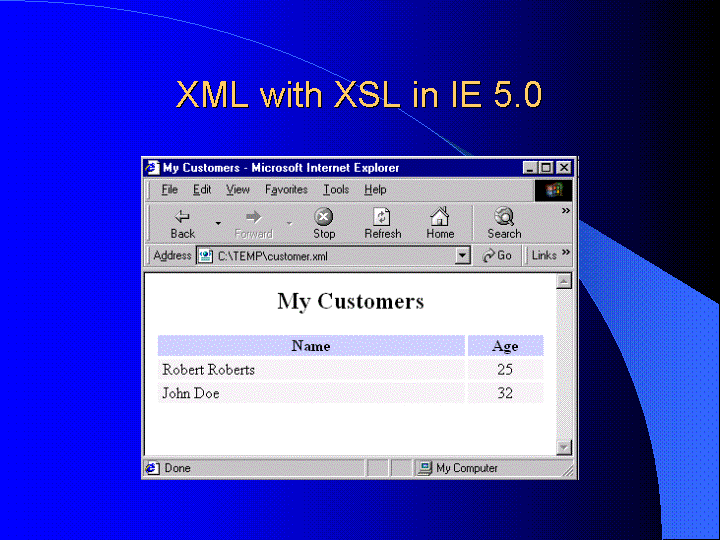
Task: Click the XML file icon in the address bar
Action: [x=205, y=256]
